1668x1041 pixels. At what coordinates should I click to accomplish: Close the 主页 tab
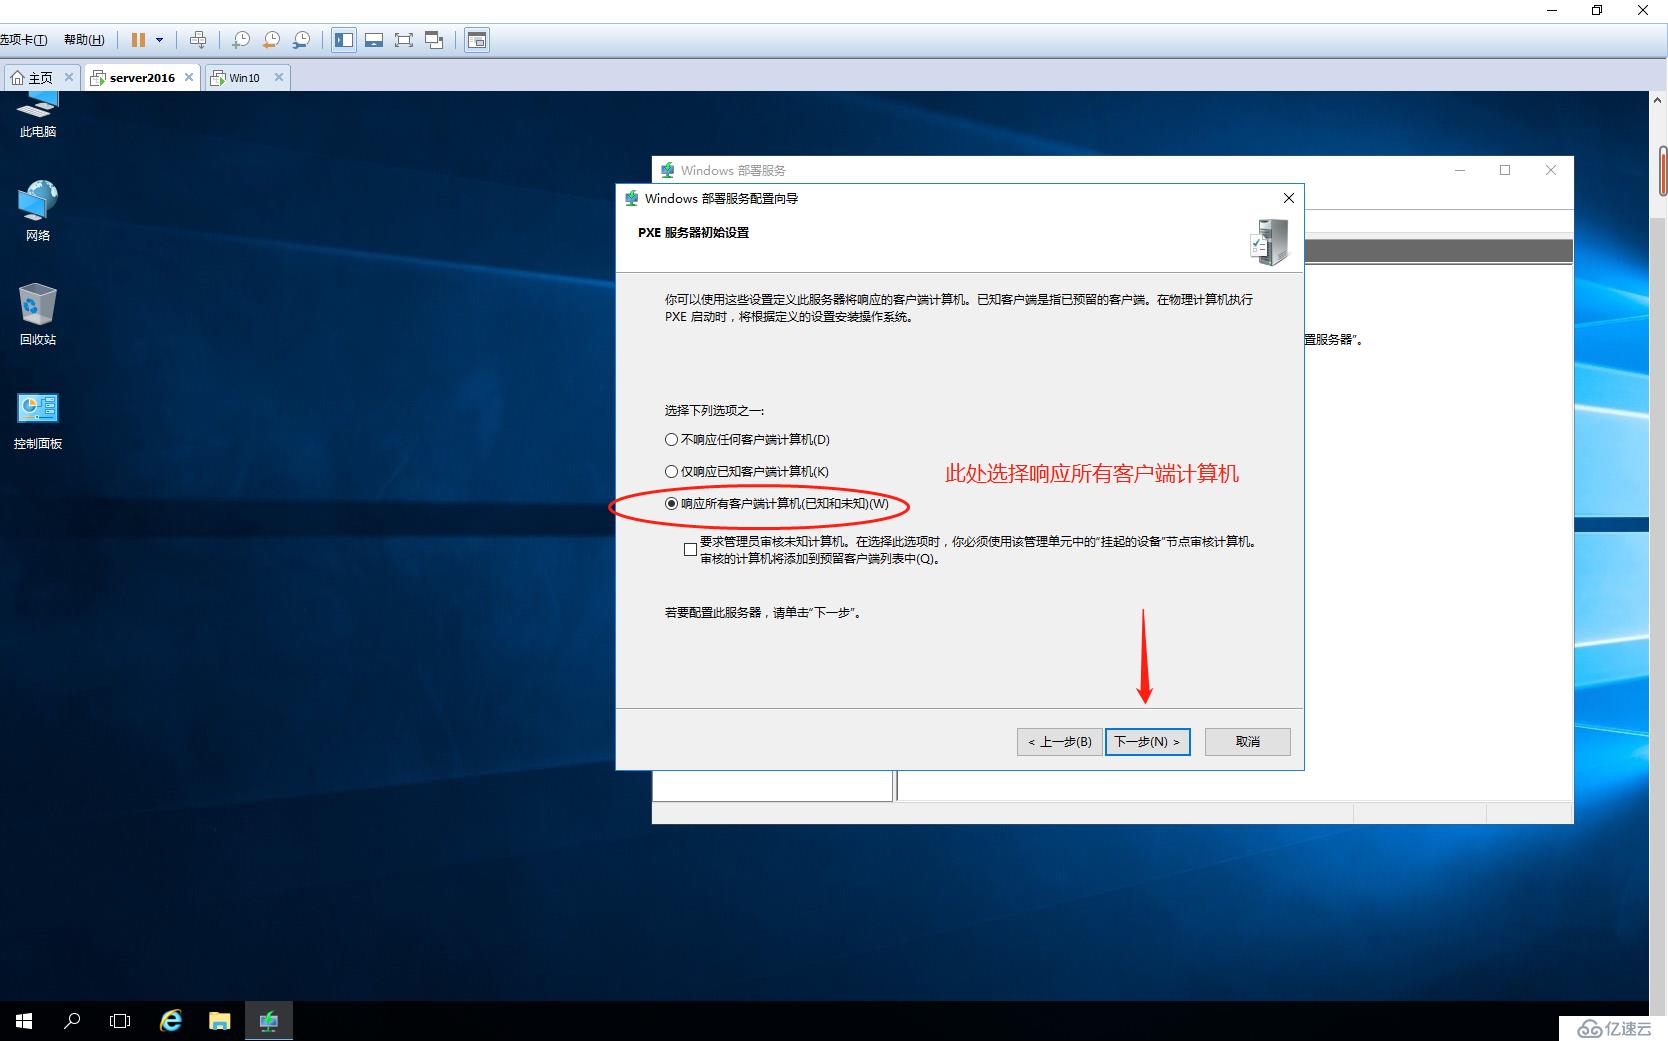pos(69,77)
